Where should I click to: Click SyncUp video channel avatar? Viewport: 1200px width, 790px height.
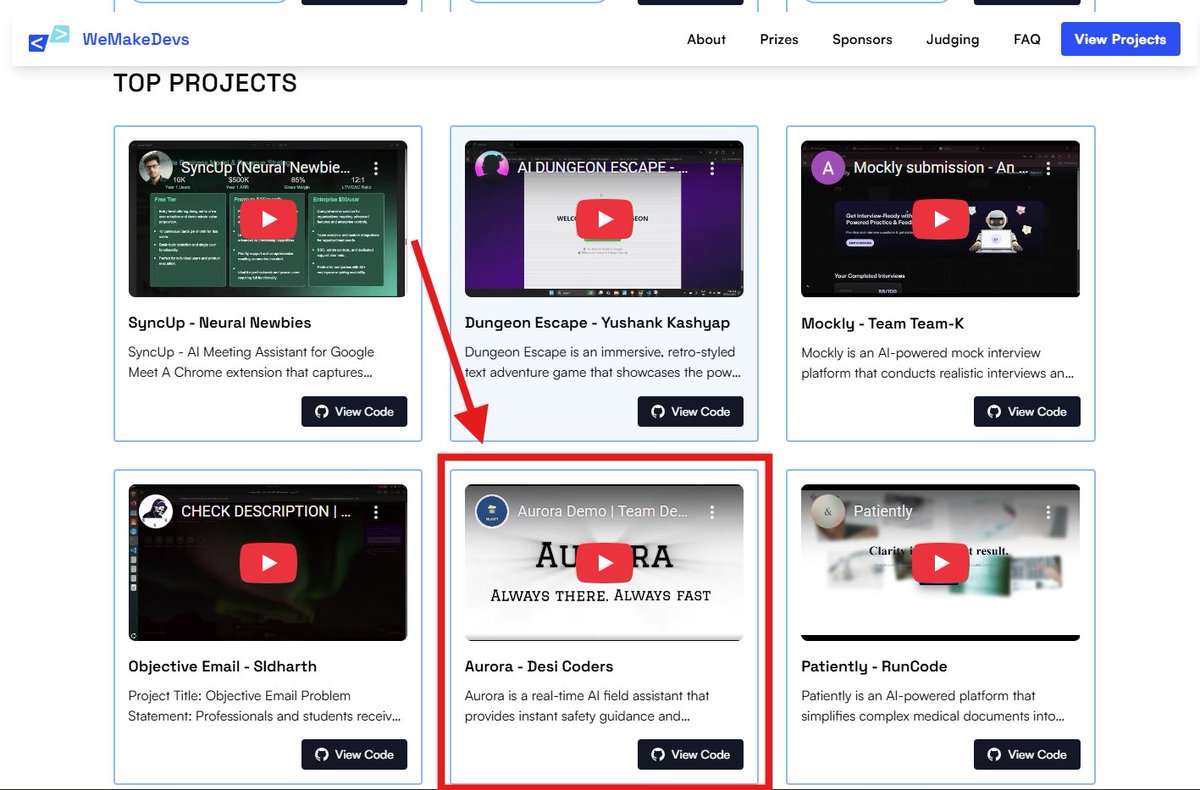(155, 168)
